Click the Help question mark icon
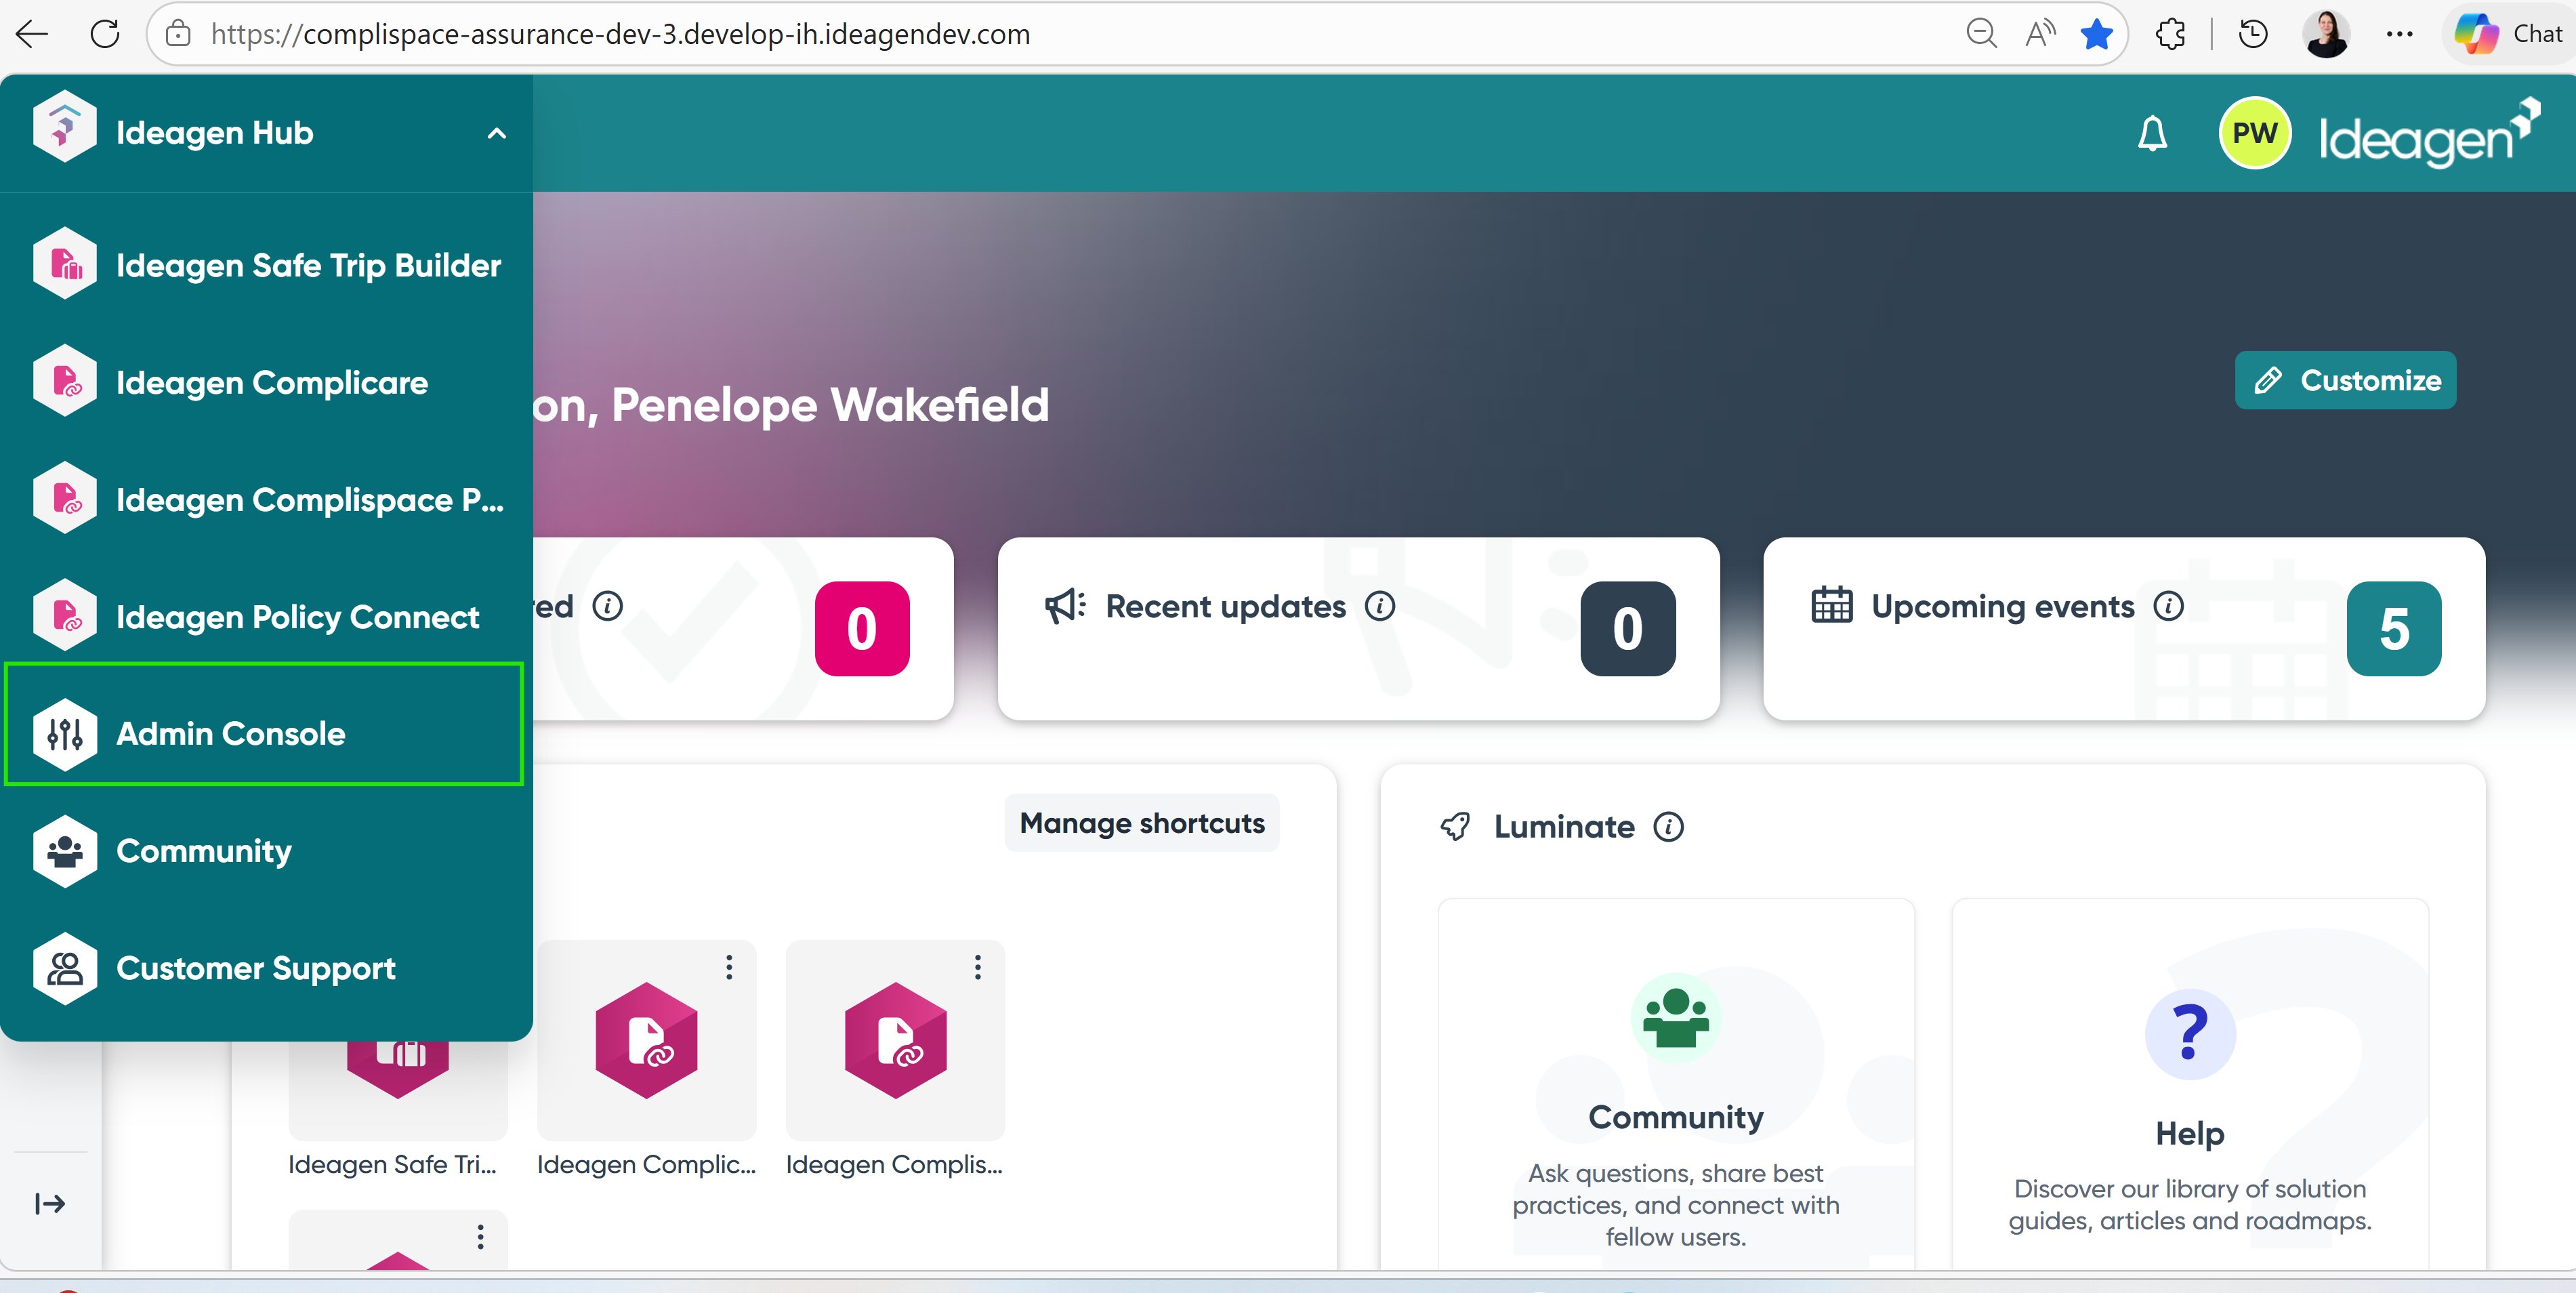2576x1293 pixels. 2190,1033
